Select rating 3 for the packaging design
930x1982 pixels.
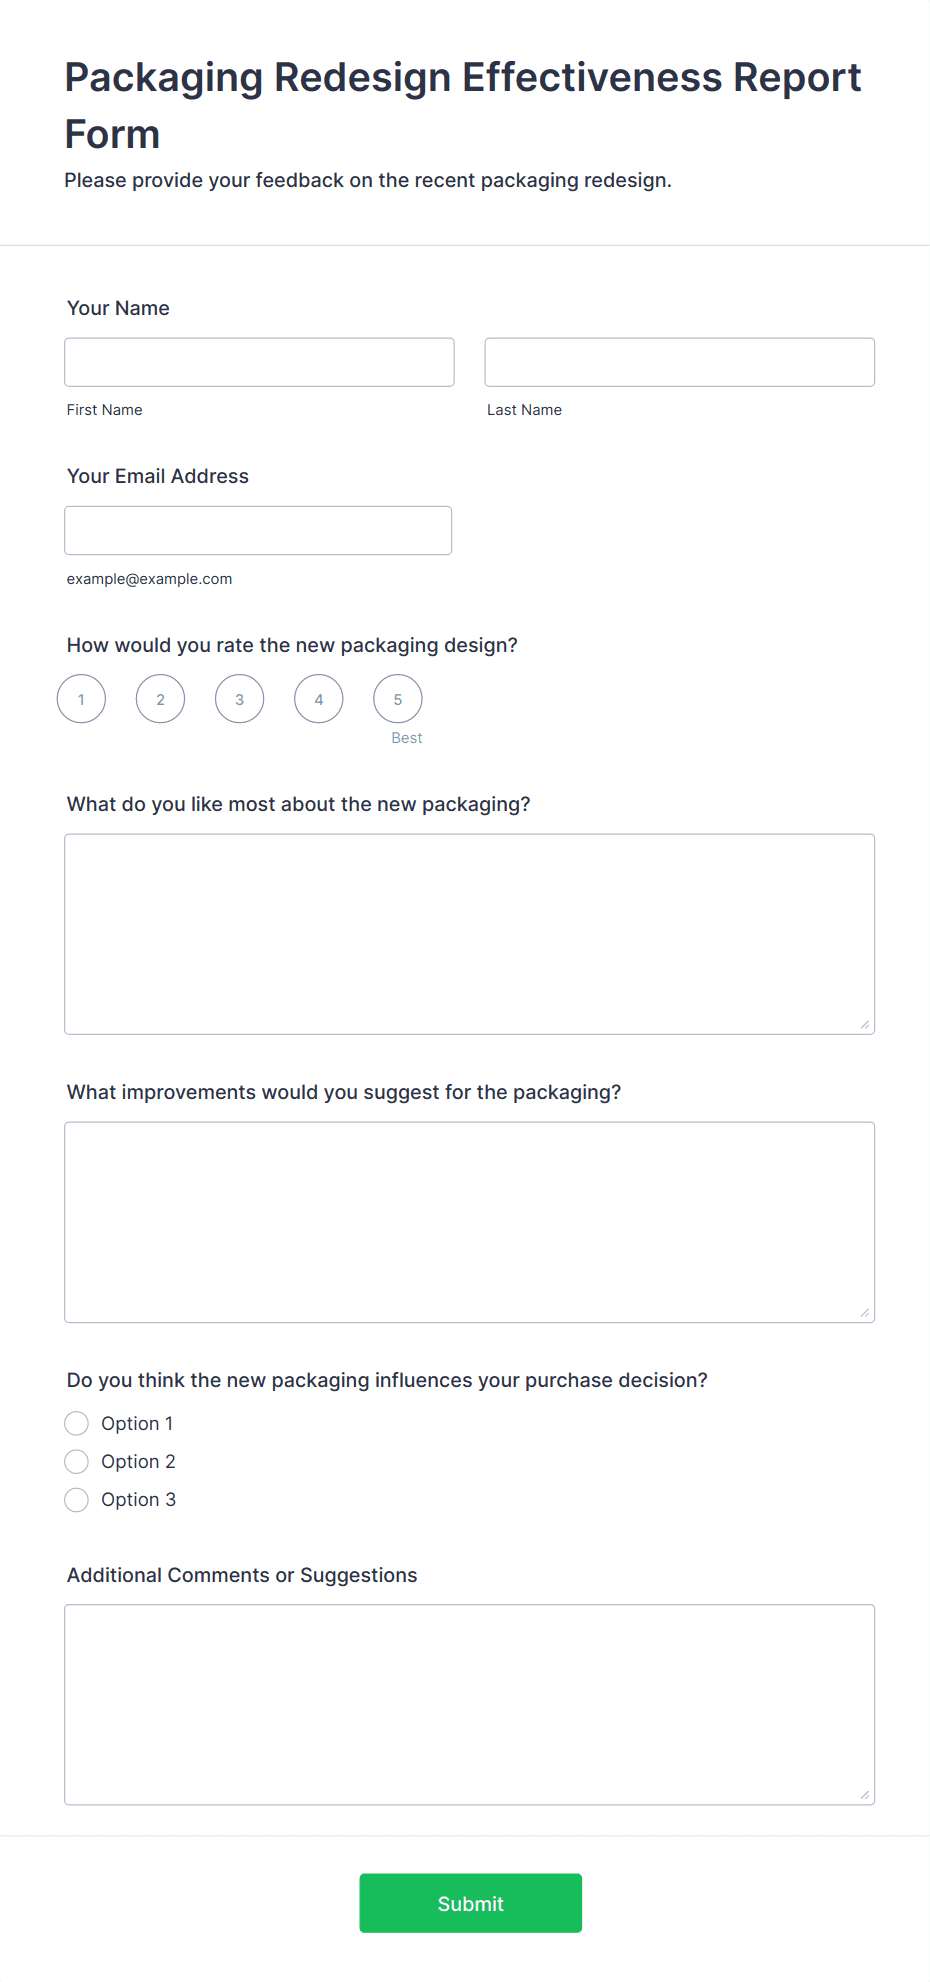[239, 698]
